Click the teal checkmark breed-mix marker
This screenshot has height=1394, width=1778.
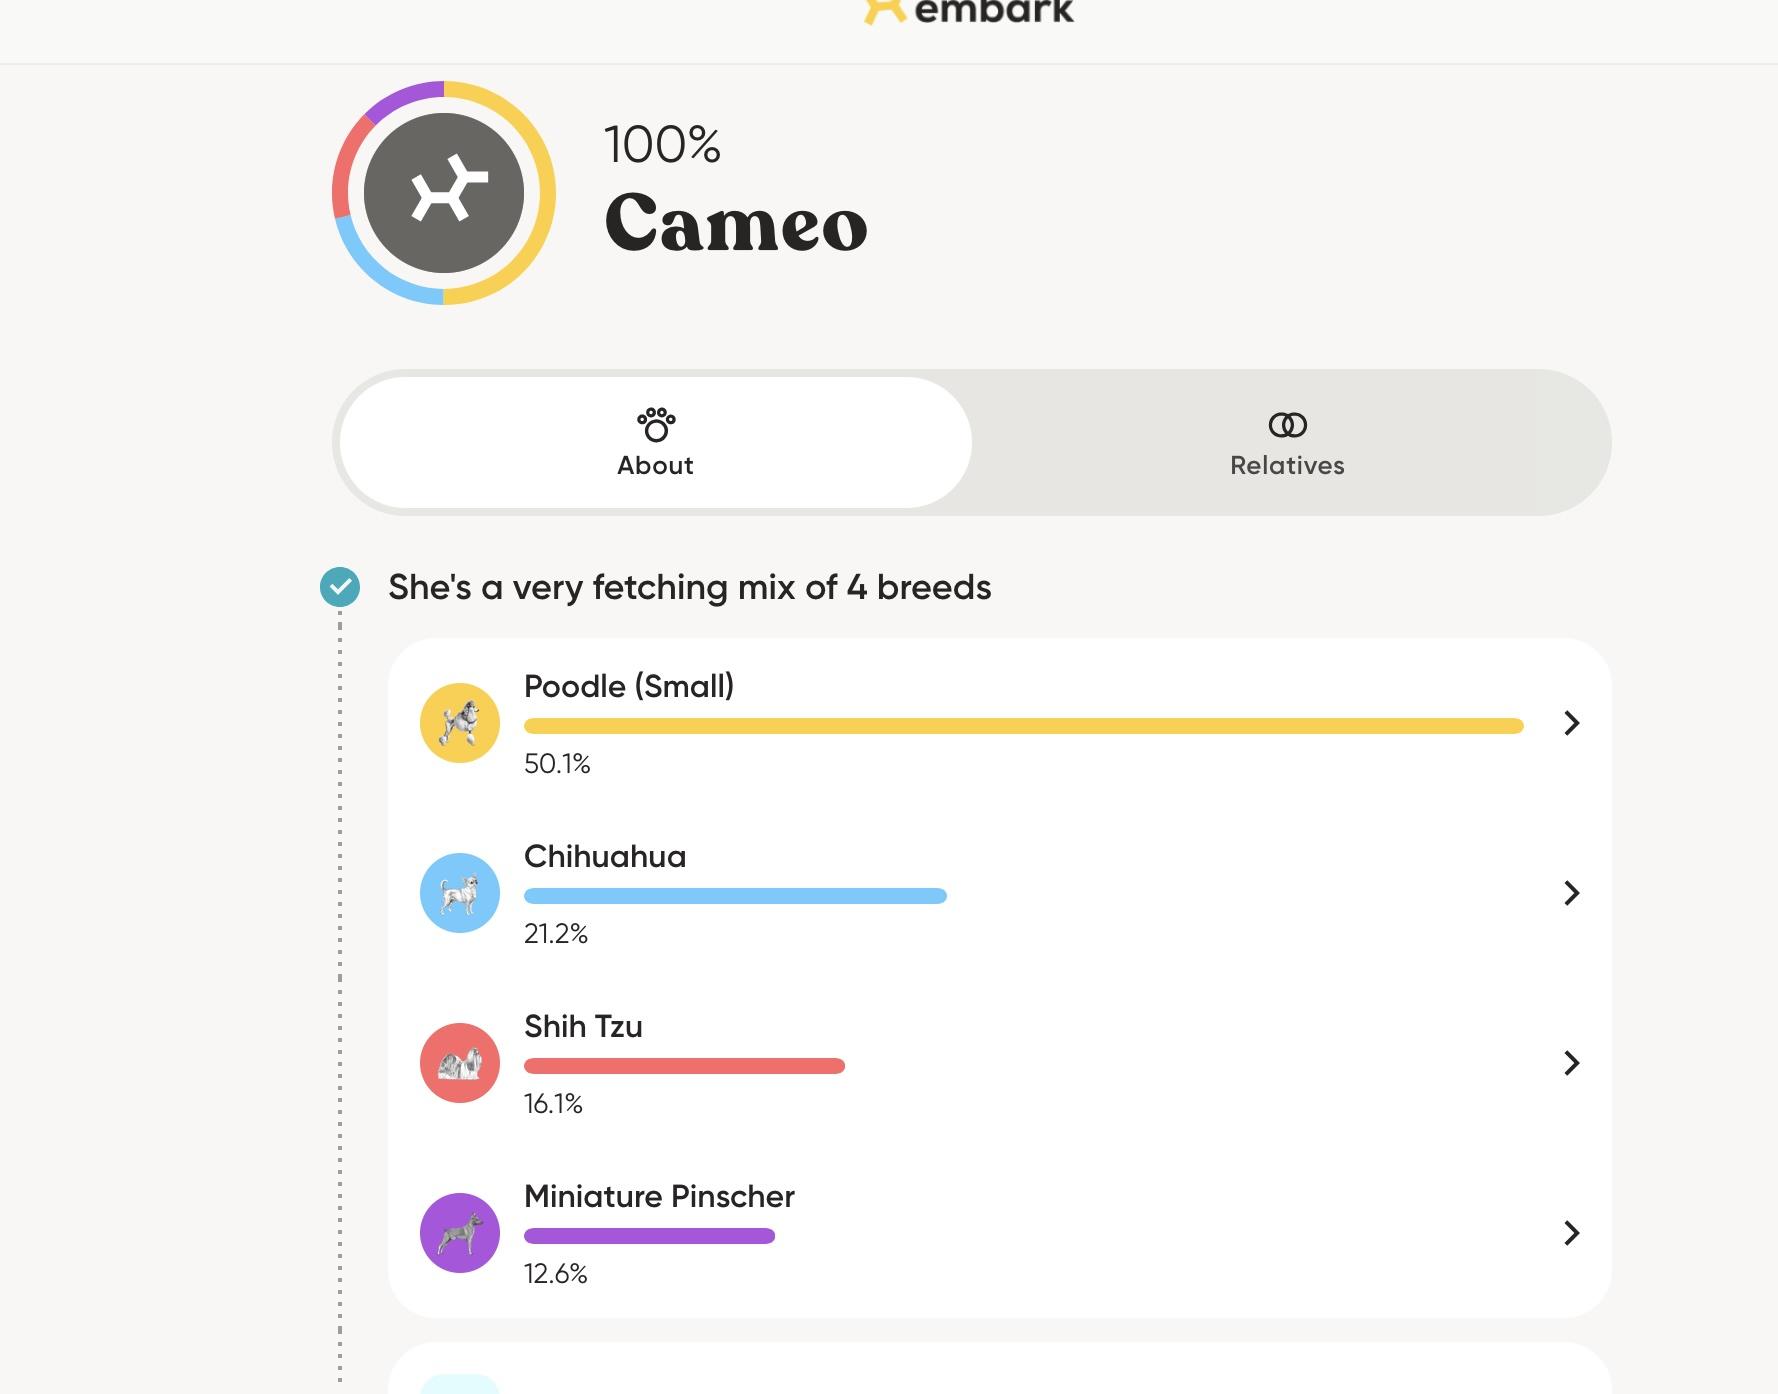point(340,587)
